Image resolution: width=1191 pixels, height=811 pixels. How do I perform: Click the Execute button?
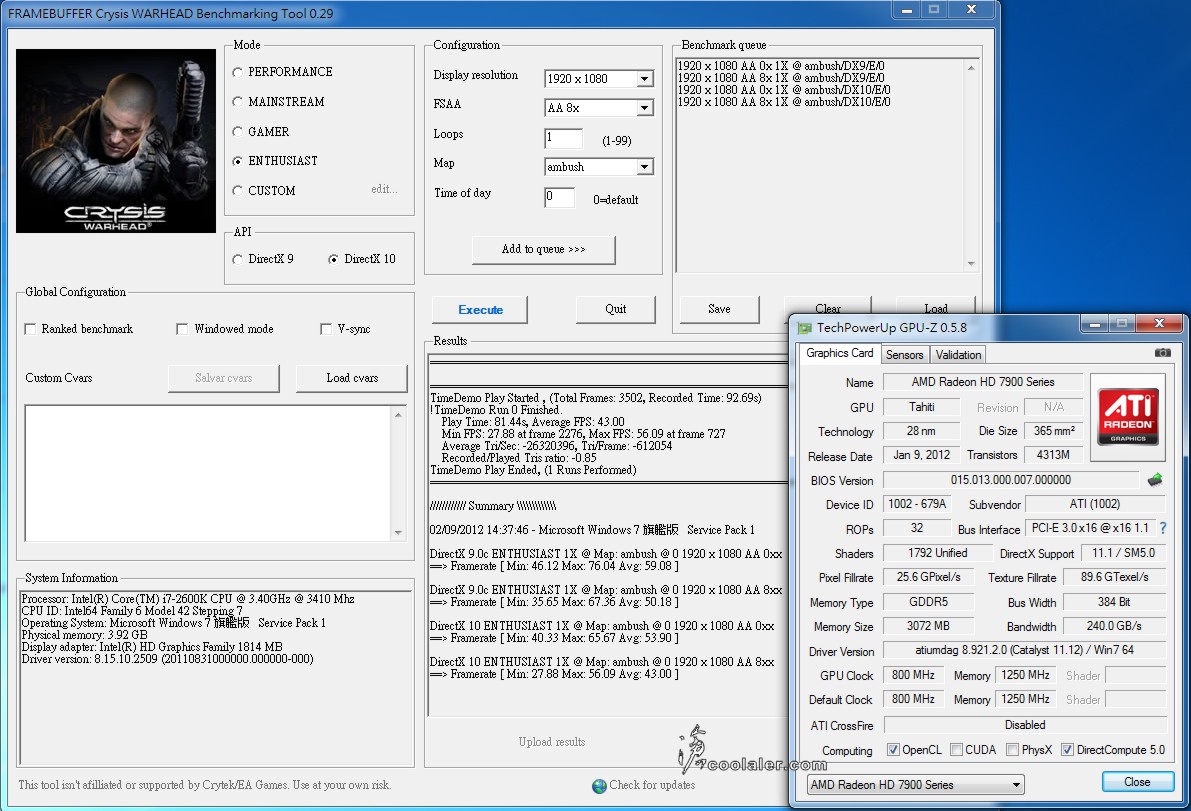480,310
